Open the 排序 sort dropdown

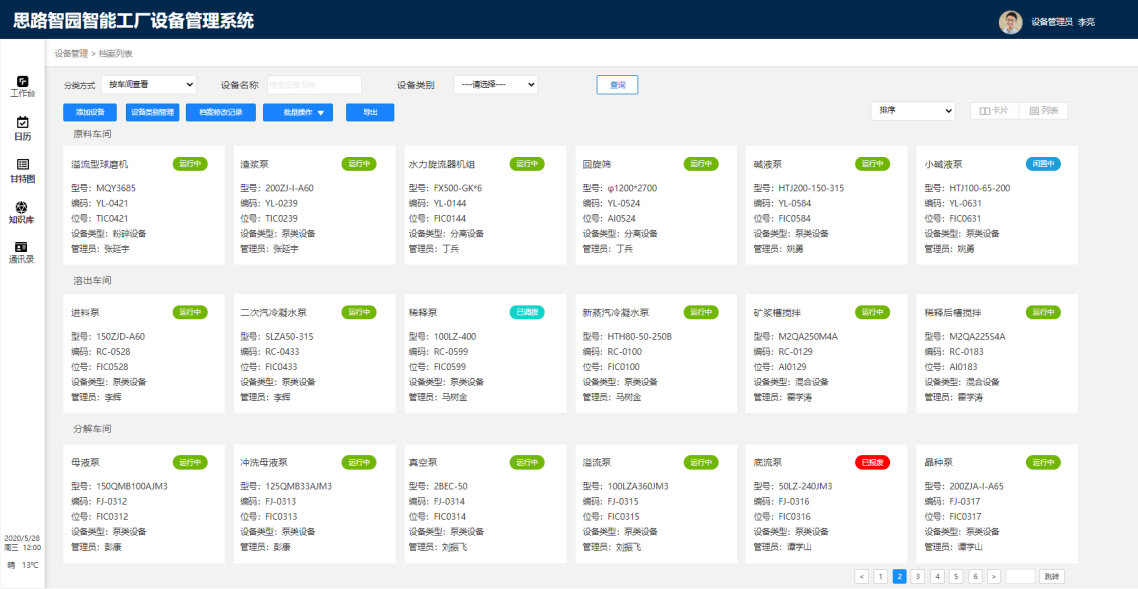[914, 111]
